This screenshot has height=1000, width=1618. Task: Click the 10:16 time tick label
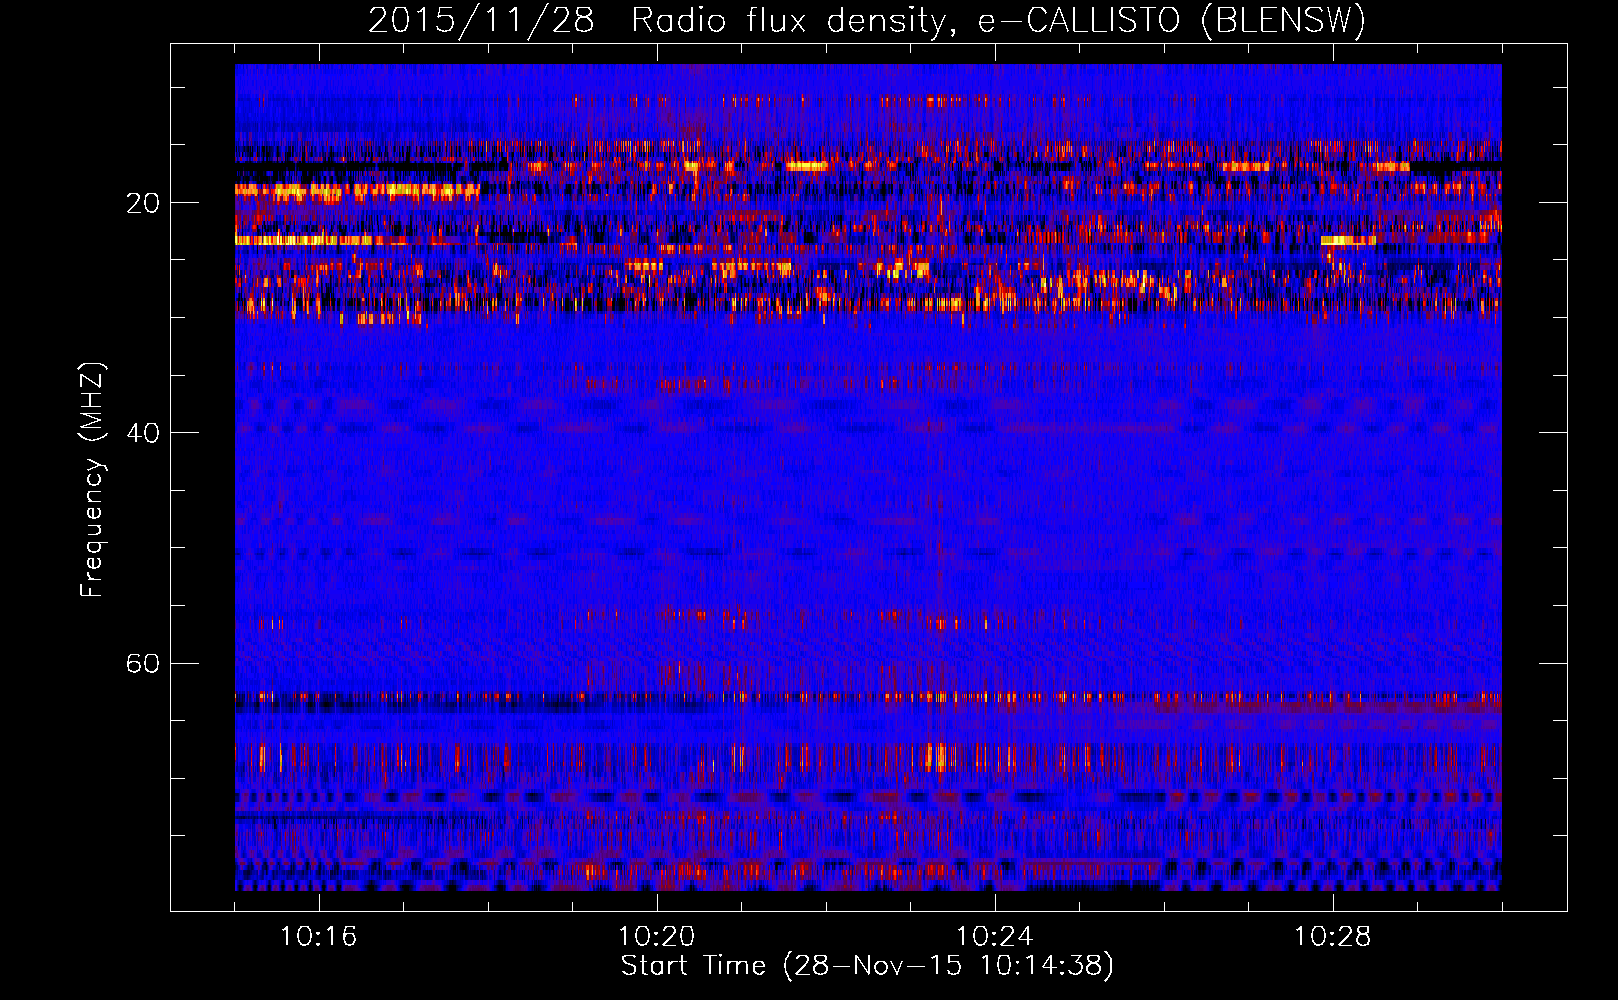[x=319, y=937]
